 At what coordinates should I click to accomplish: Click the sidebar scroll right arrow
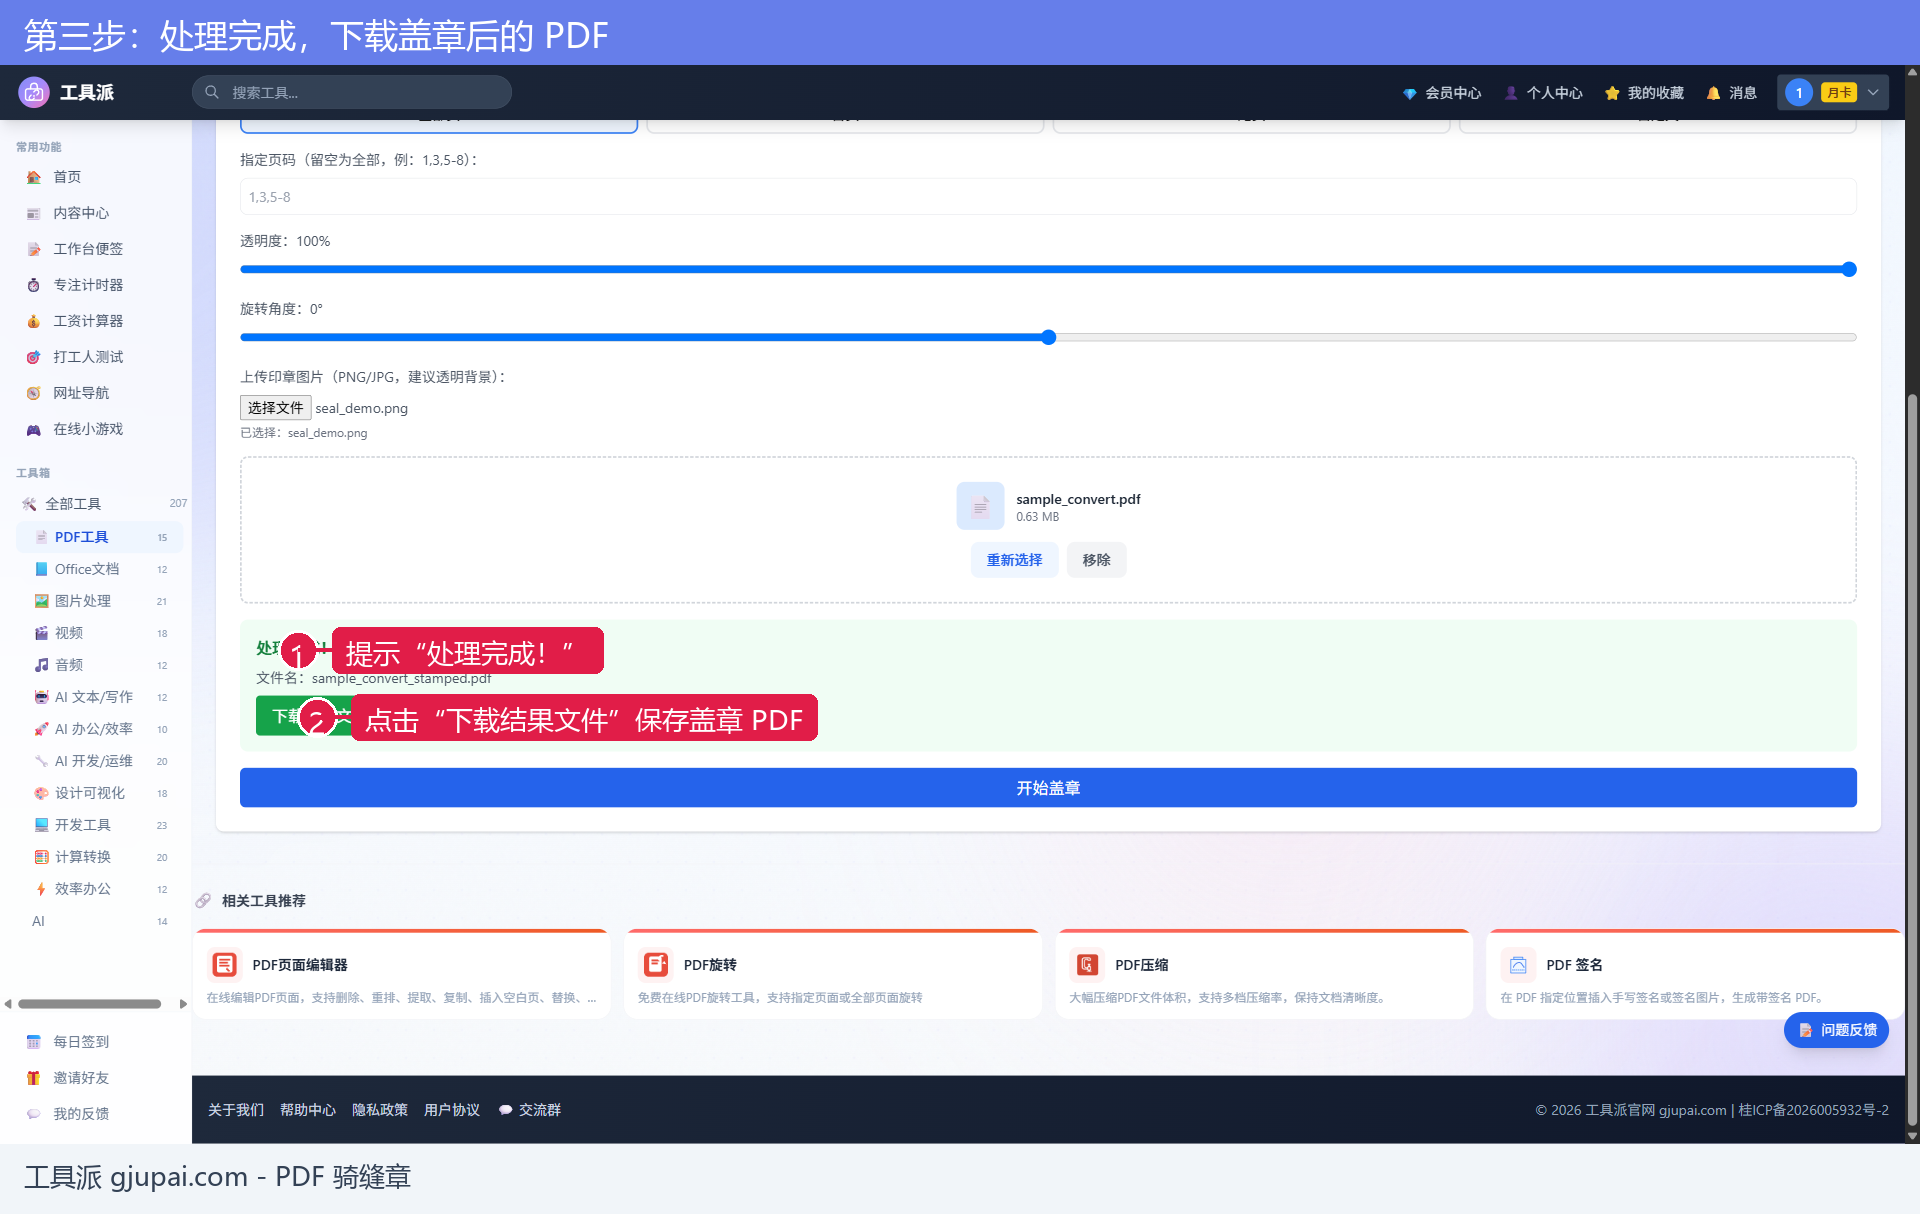183,1004
